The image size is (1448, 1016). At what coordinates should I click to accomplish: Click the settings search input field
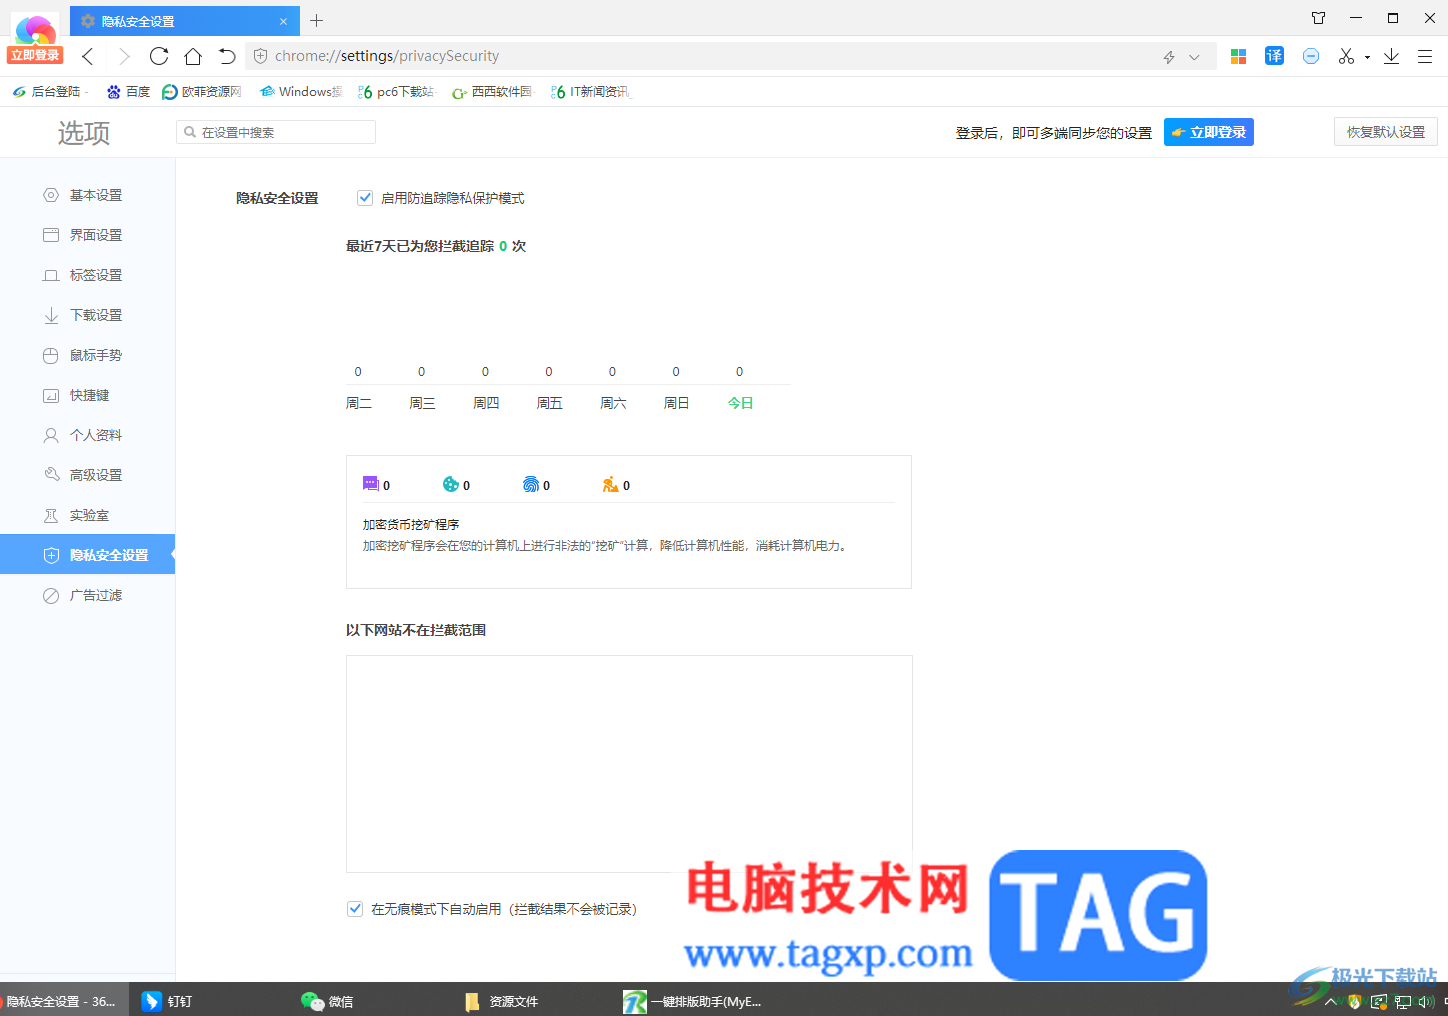[x=275, y=131]
